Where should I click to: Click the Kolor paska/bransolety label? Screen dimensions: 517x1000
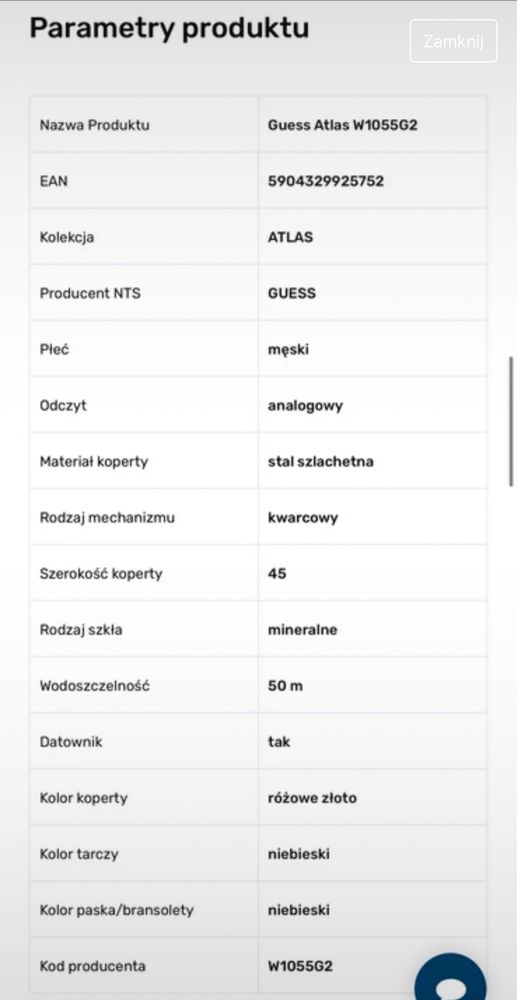[117, 911]
